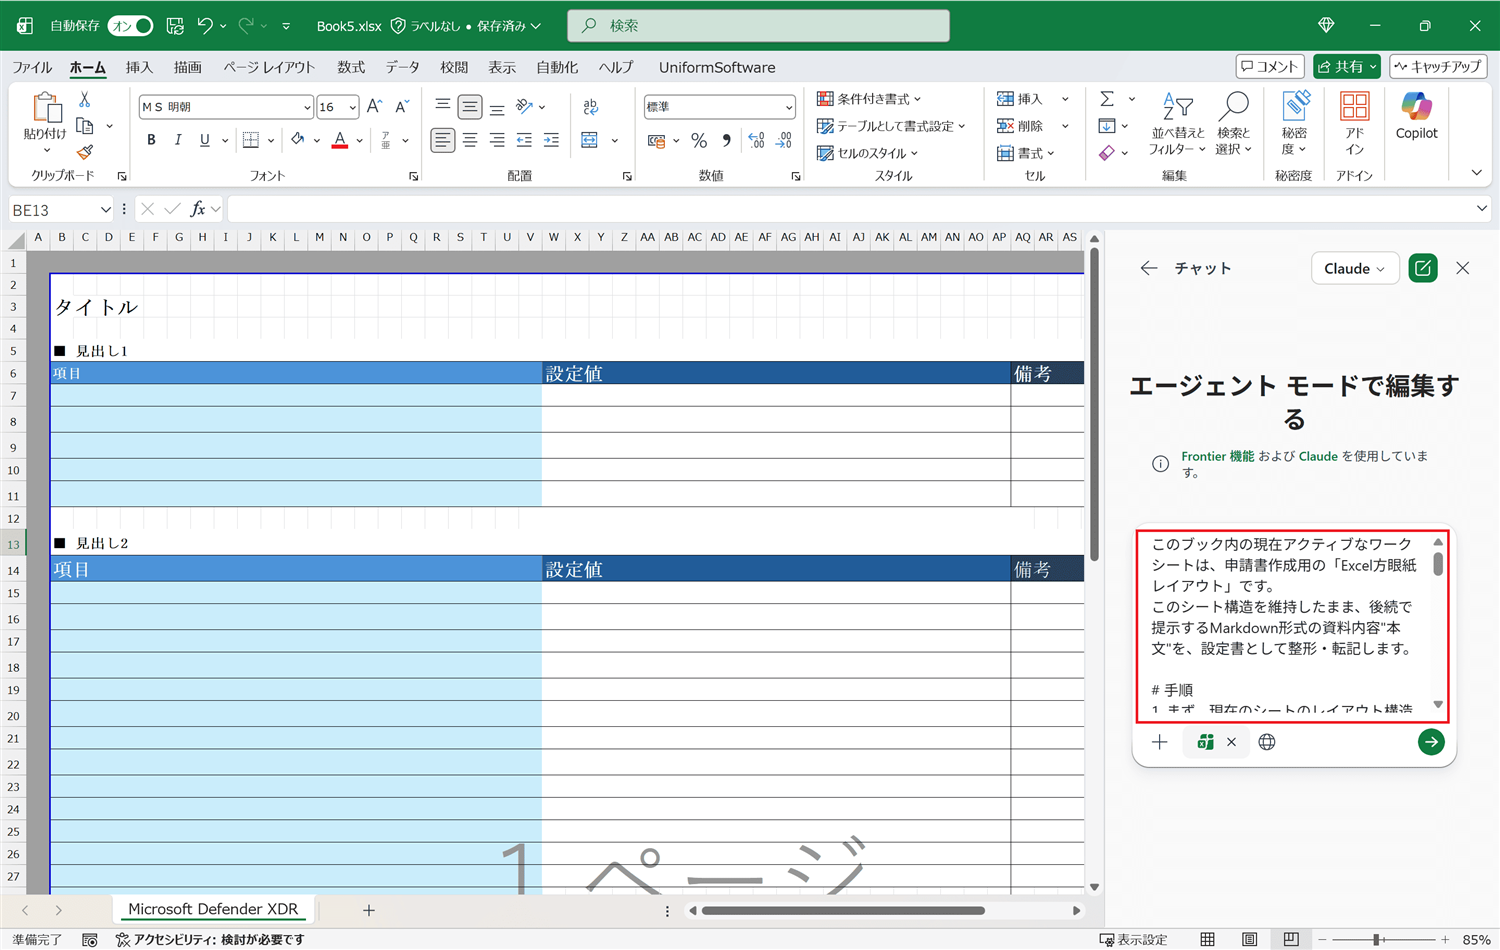Switch to the 挿入 ribbon tab

click(x=139, y=67)
